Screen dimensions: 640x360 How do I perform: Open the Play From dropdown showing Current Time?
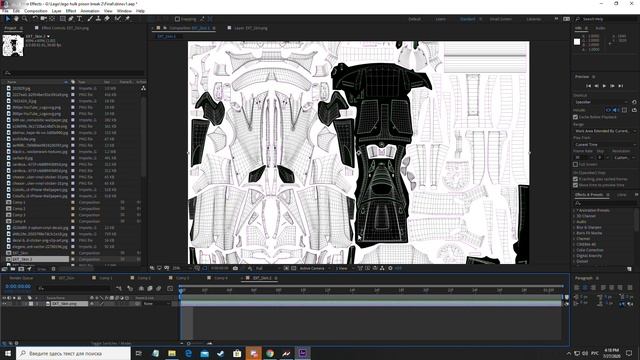605,144
